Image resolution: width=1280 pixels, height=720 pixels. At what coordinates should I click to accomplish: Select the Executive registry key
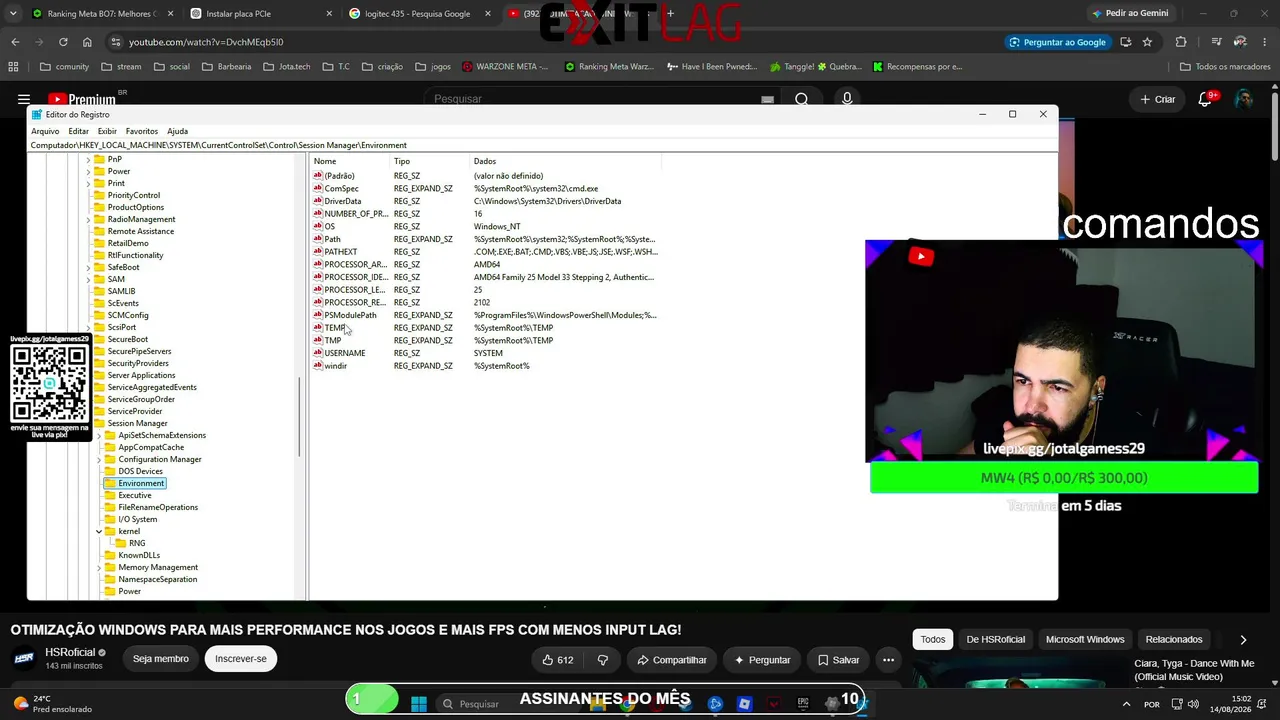point(135,495)
